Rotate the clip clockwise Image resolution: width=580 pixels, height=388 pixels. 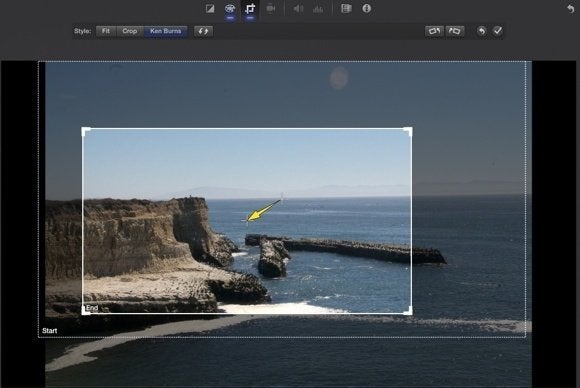pos(455,31)
